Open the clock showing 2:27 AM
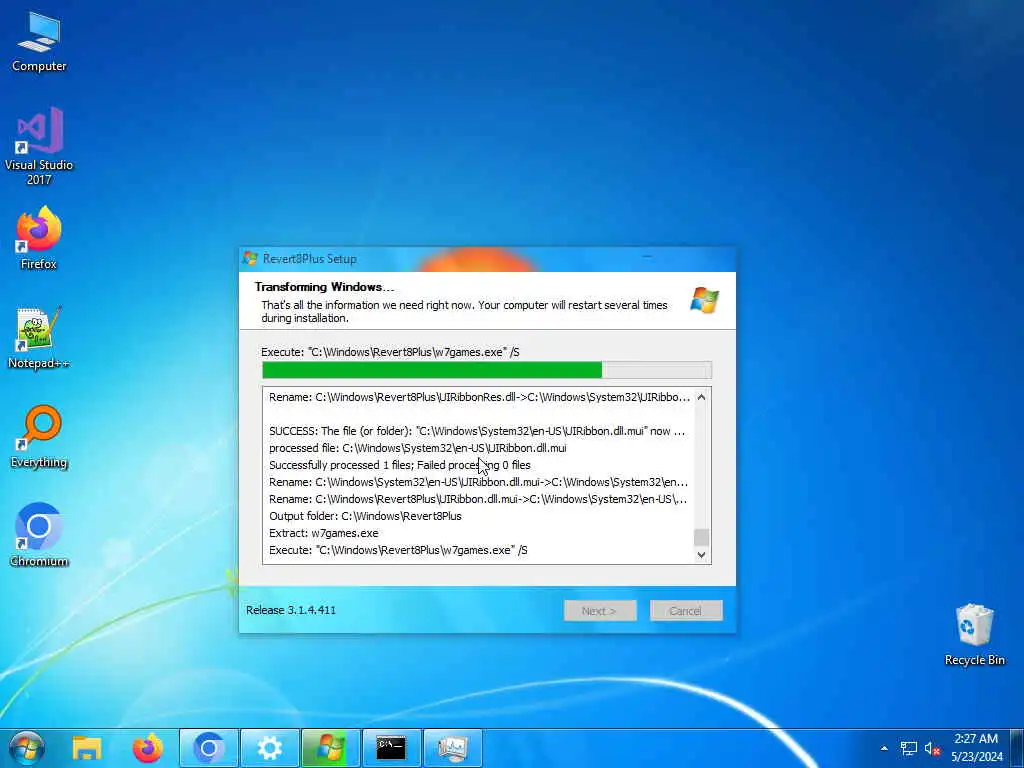Viewport: 1024px width, 768px height. tap(976, 739)
